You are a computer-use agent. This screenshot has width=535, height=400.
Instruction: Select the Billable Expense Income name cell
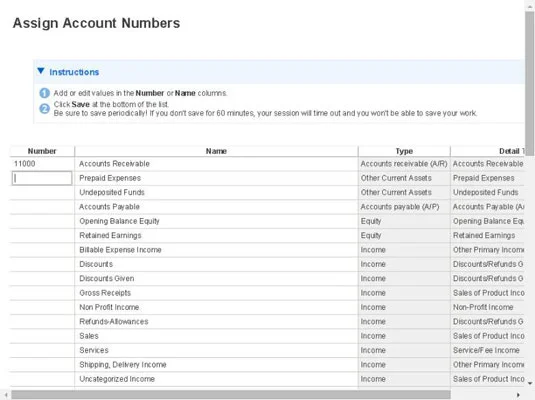coord(216,250)
